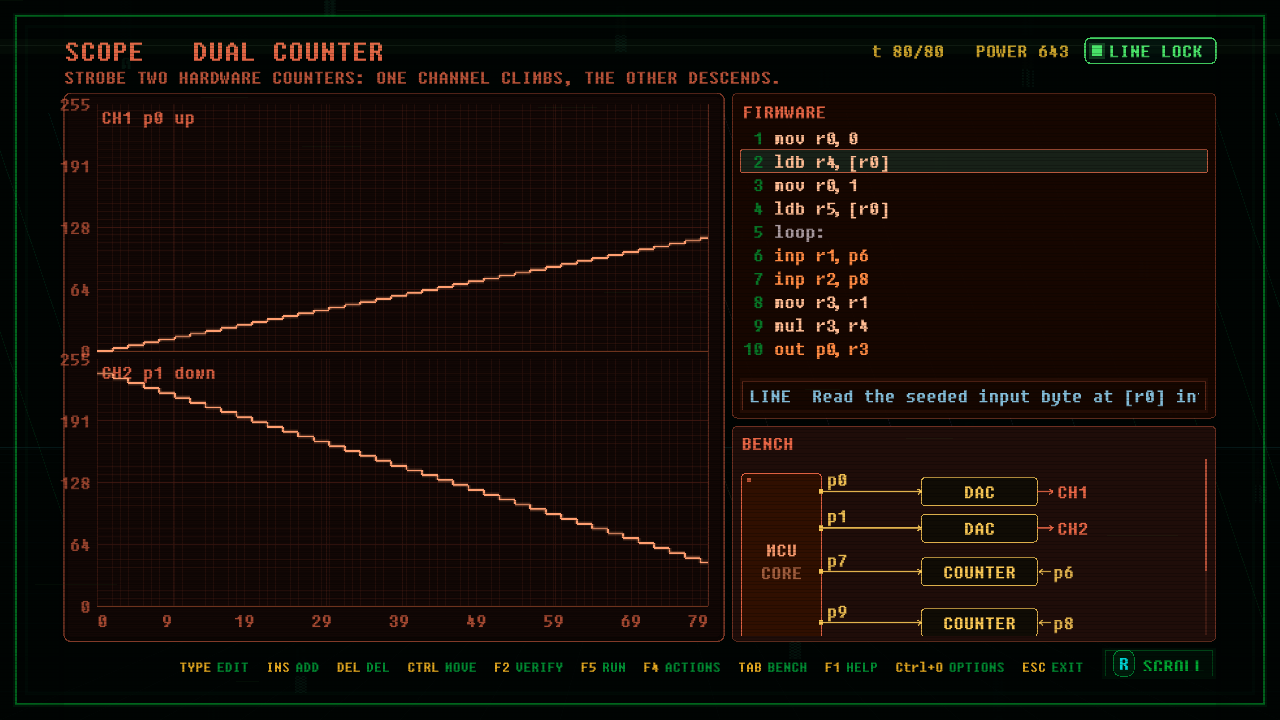Click the CH2 p1 down trace label
Screen dimensions: 1280x720
tap(158, 373)
